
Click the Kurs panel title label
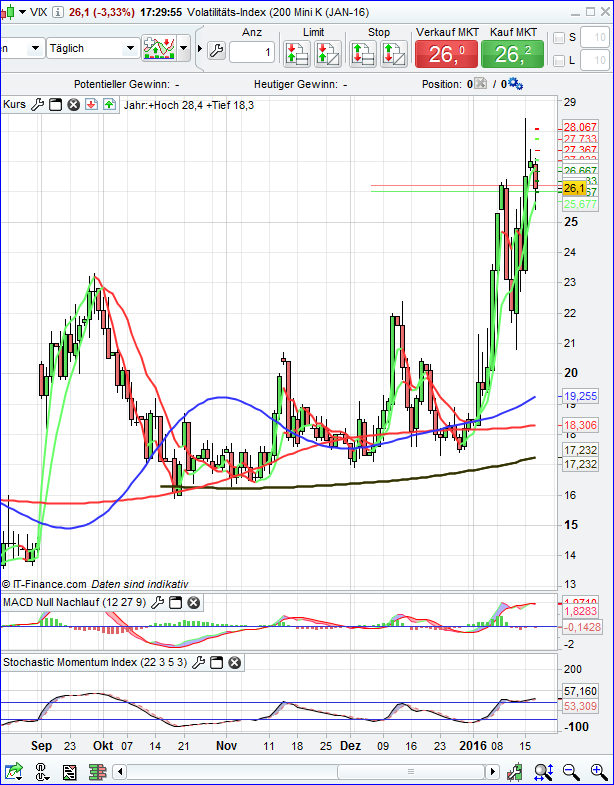coord(15,105)
